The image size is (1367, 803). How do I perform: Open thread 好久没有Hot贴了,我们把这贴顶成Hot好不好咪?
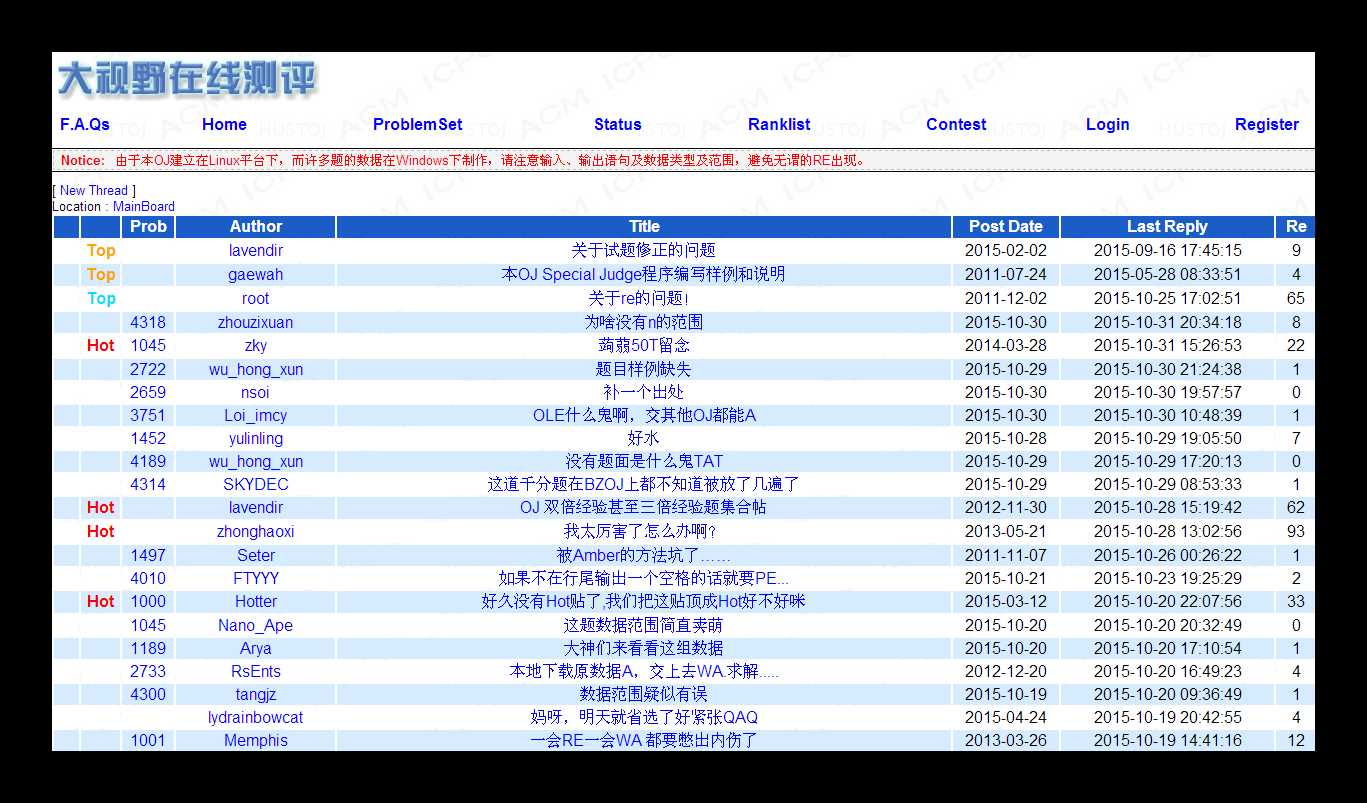tap(644, 601)
